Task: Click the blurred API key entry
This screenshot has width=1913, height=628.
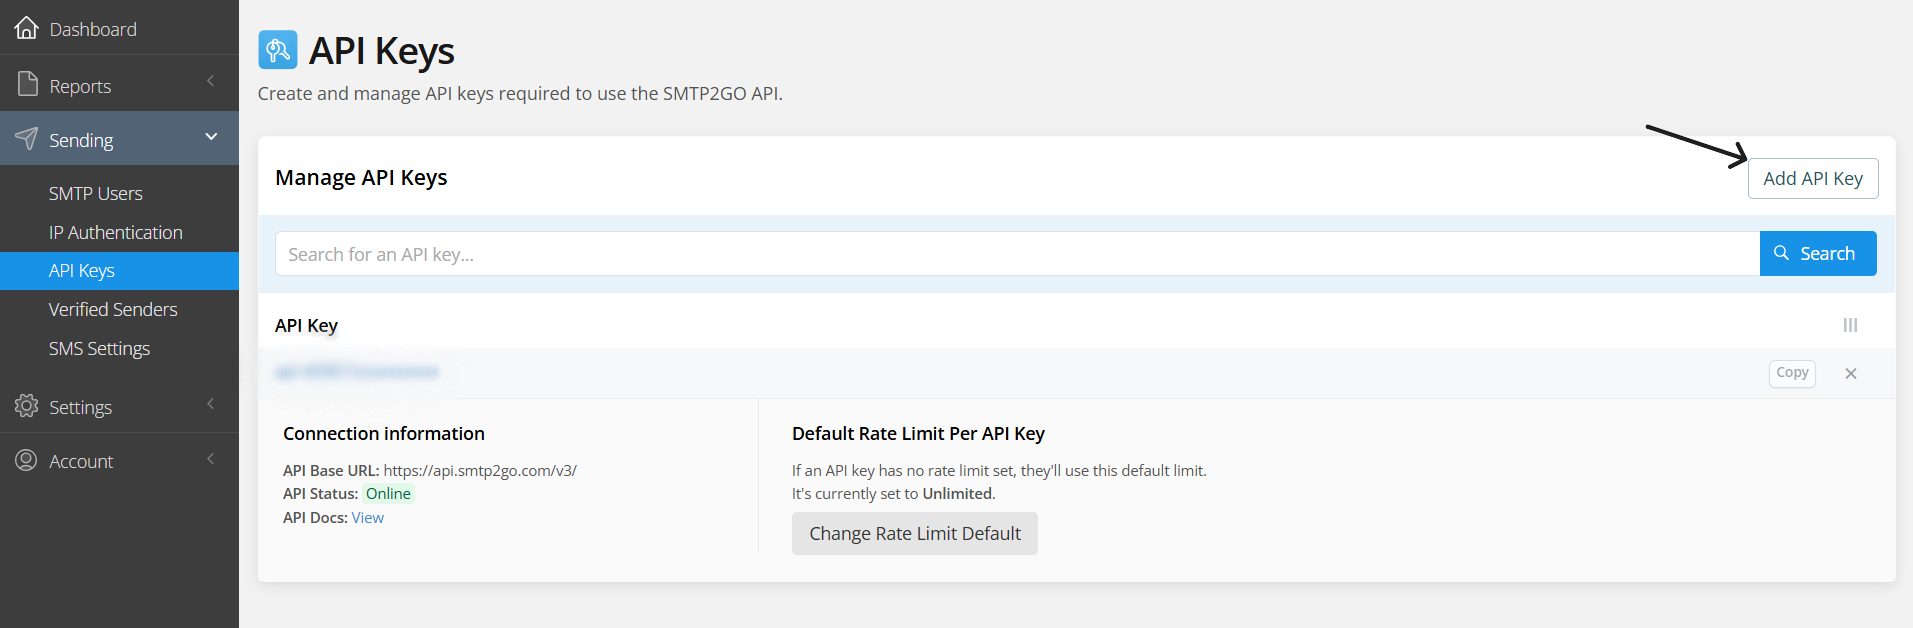Action: point(357,372)
